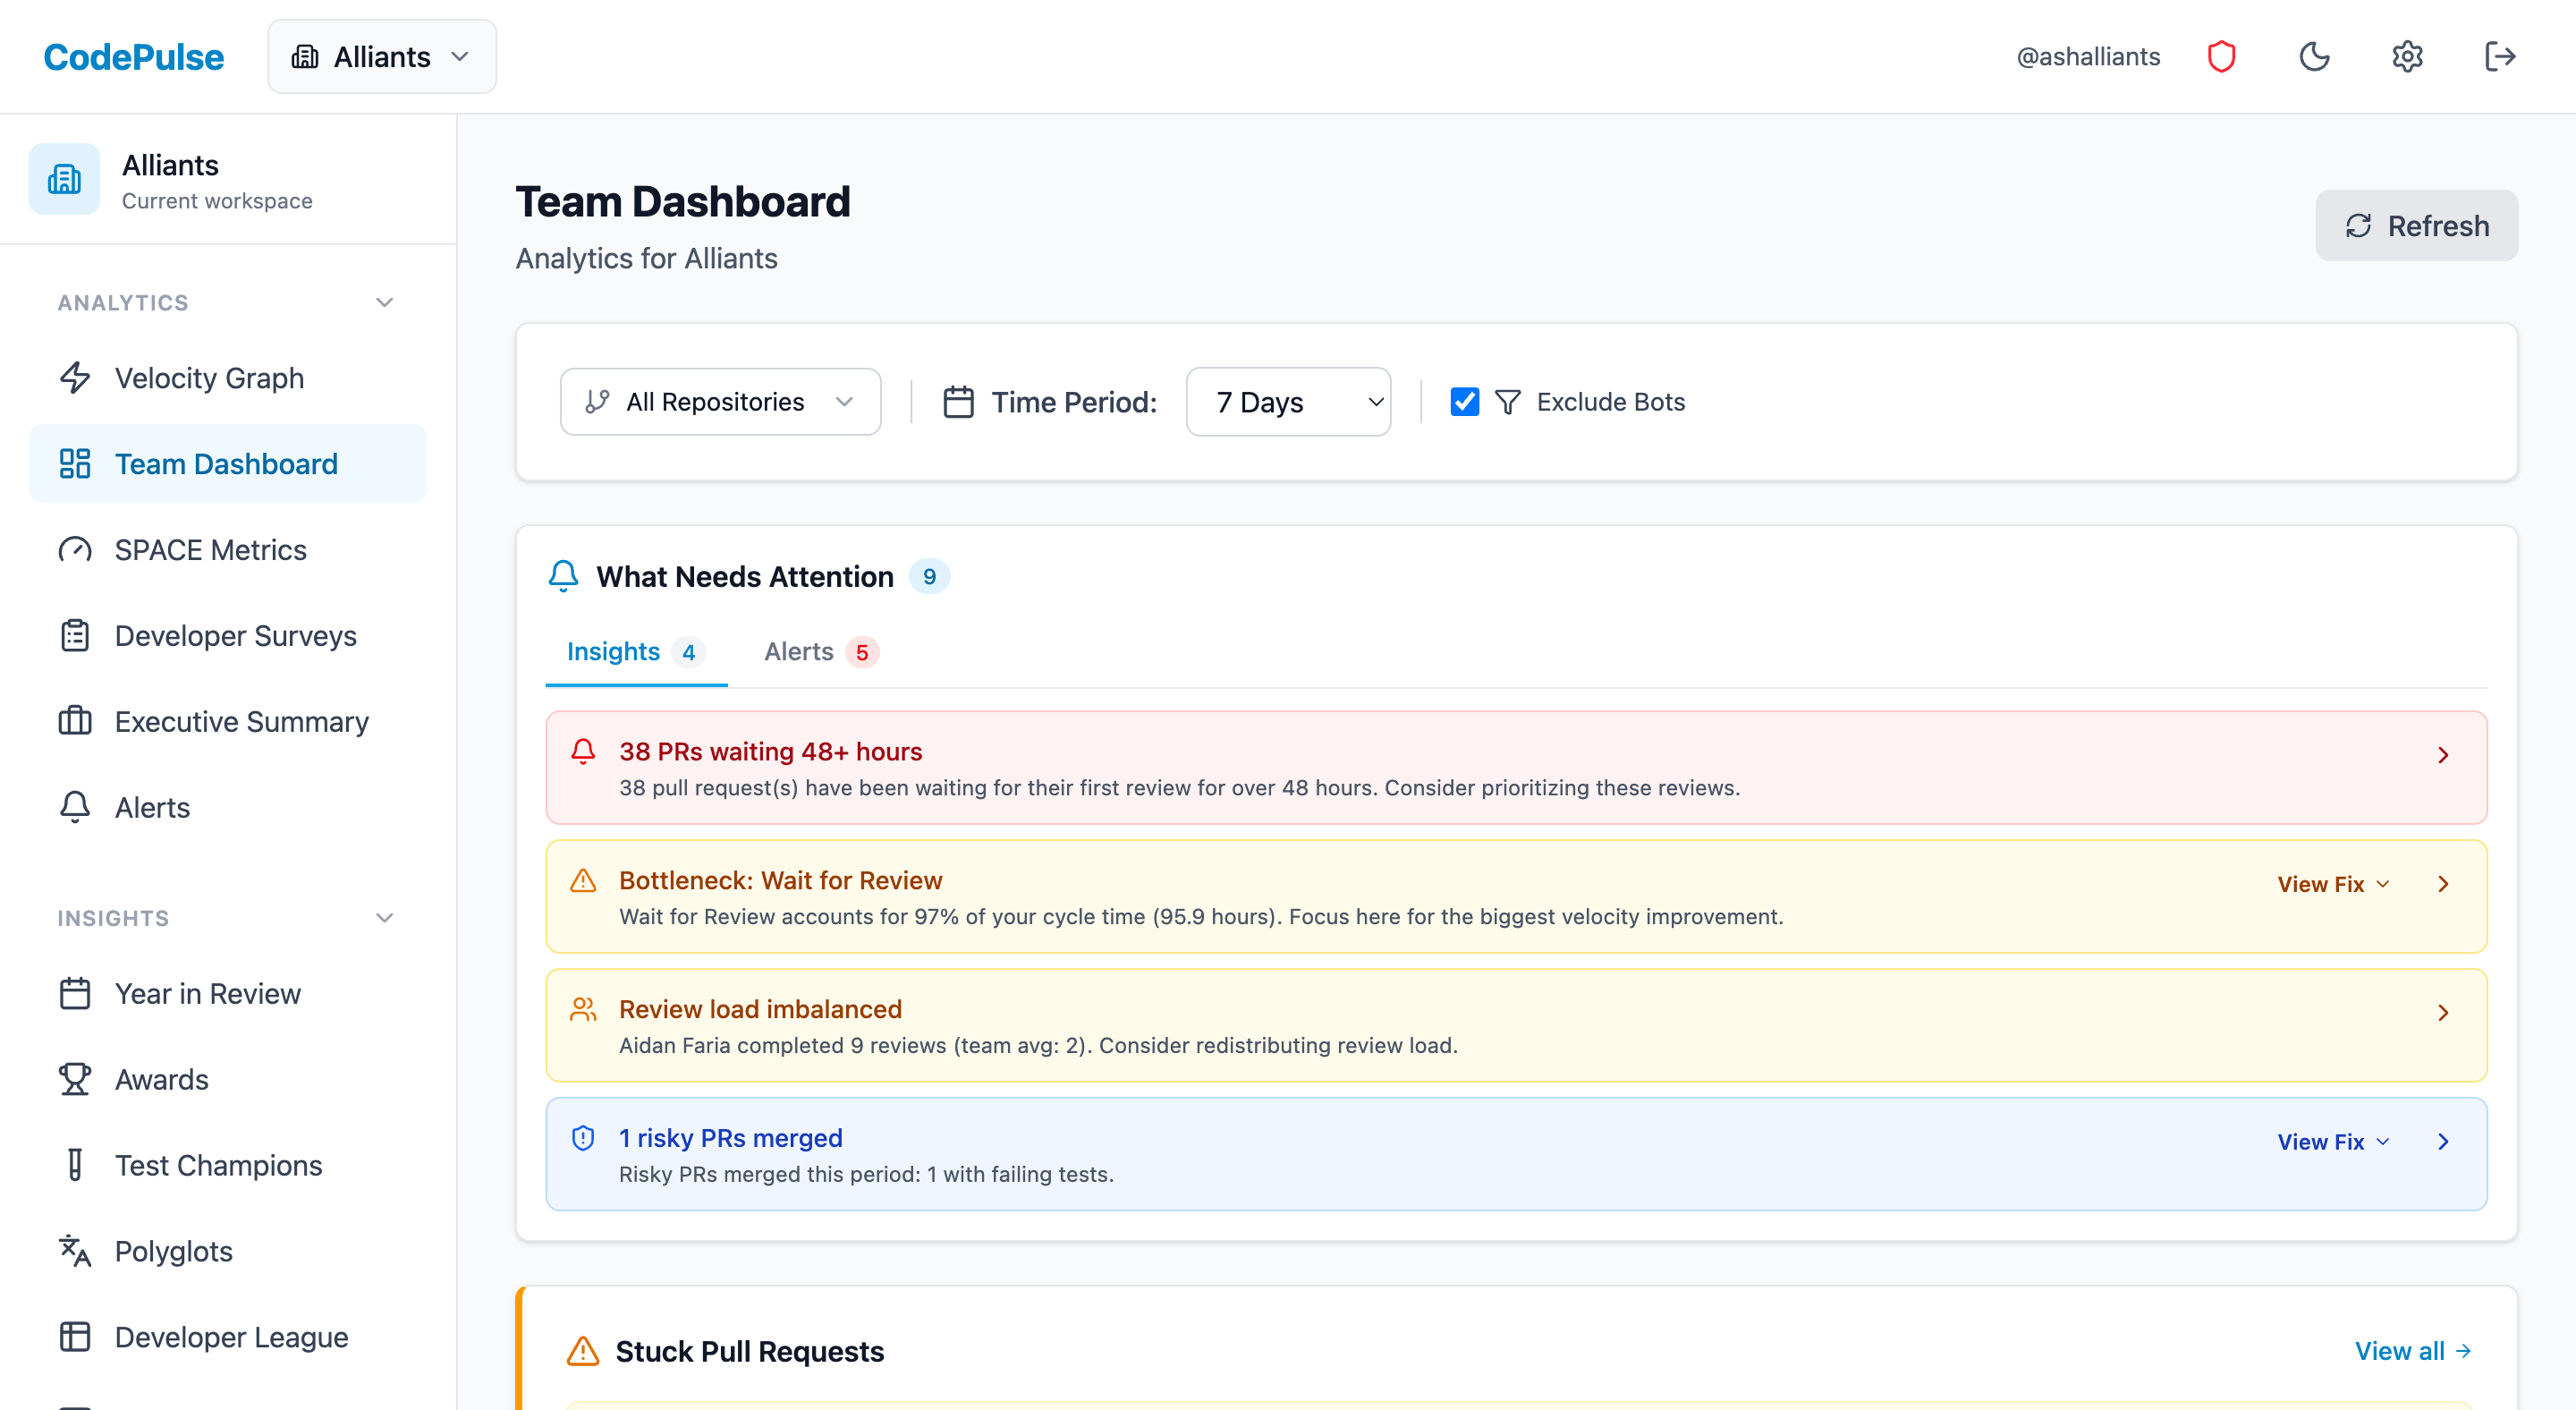The width and height of the screenshot is (2576, 1410).
Task: Open the Developer League page
Action: pyautogui.click(x=228, y=1337)
